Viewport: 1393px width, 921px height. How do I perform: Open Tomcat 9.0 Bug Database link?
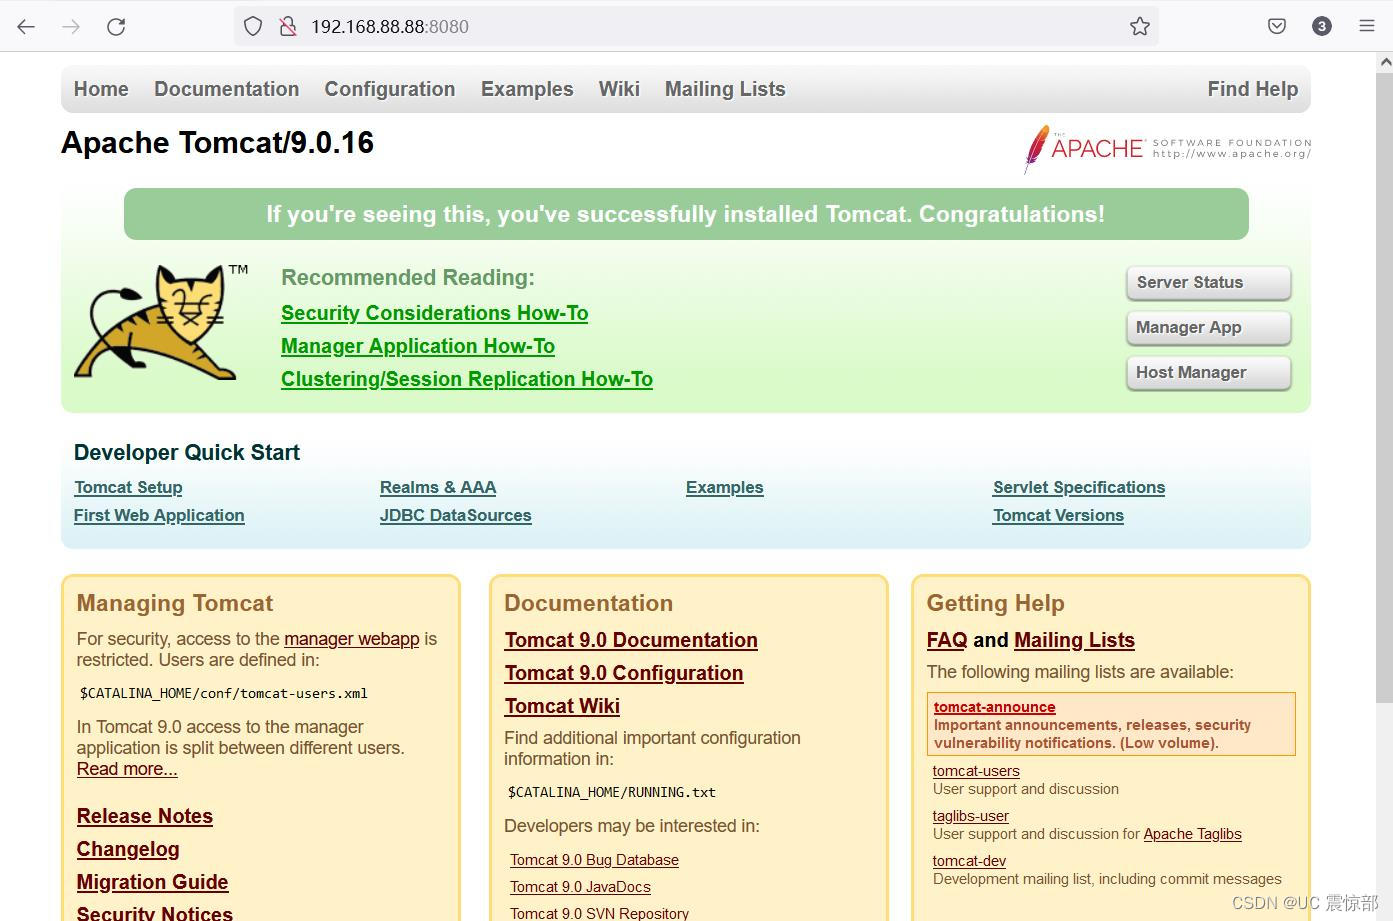click(594, 860)
